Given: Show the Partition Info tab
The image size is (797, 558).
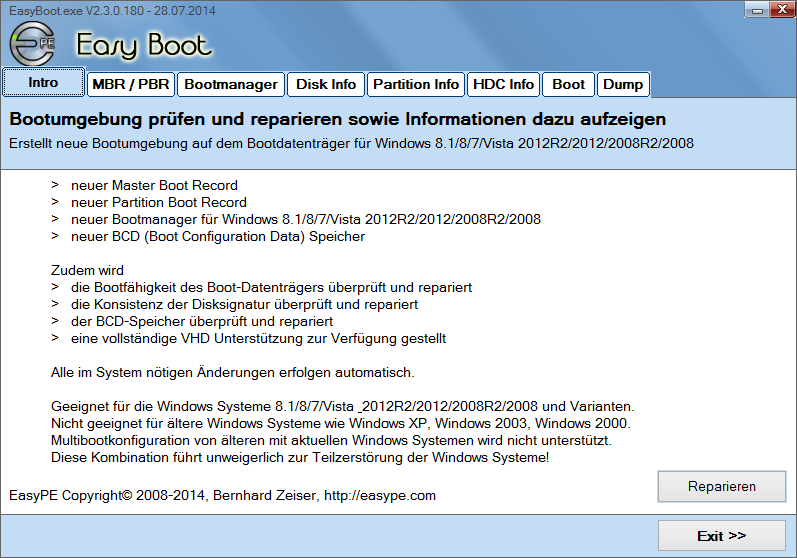Looking at the screenshot, I should (x=415, y=84).
